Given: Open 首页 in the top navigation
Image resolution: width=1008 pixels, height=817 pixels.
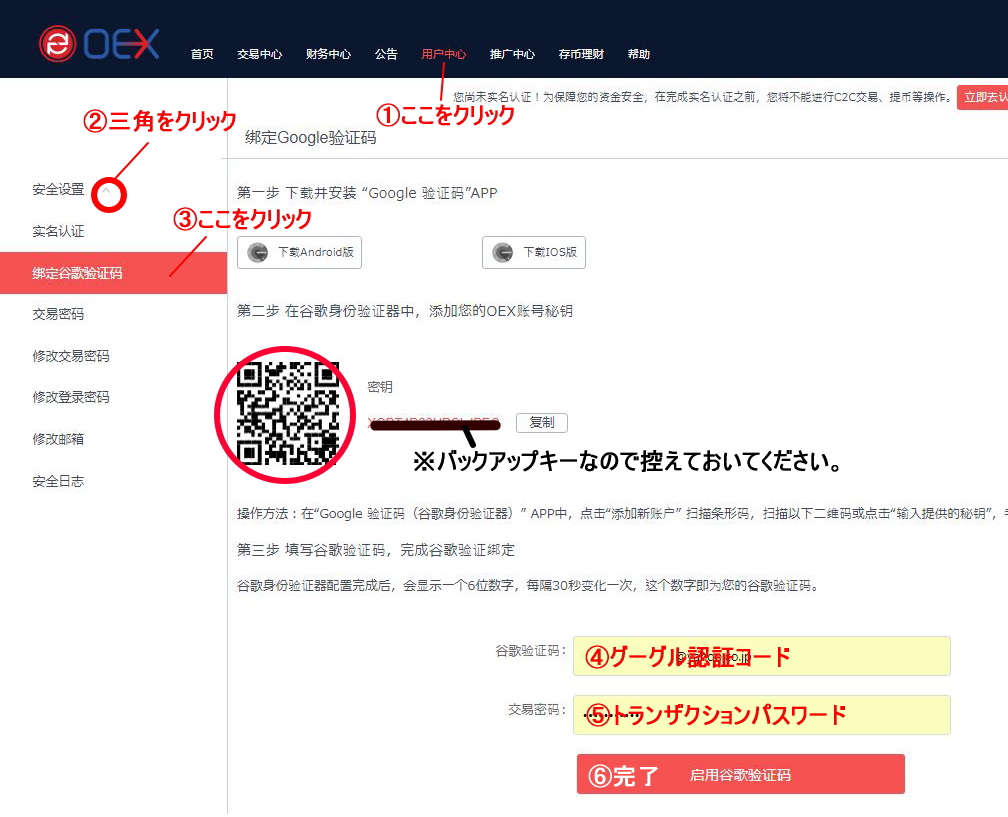Looking at the screenshot, I should [x=202, y=55].
